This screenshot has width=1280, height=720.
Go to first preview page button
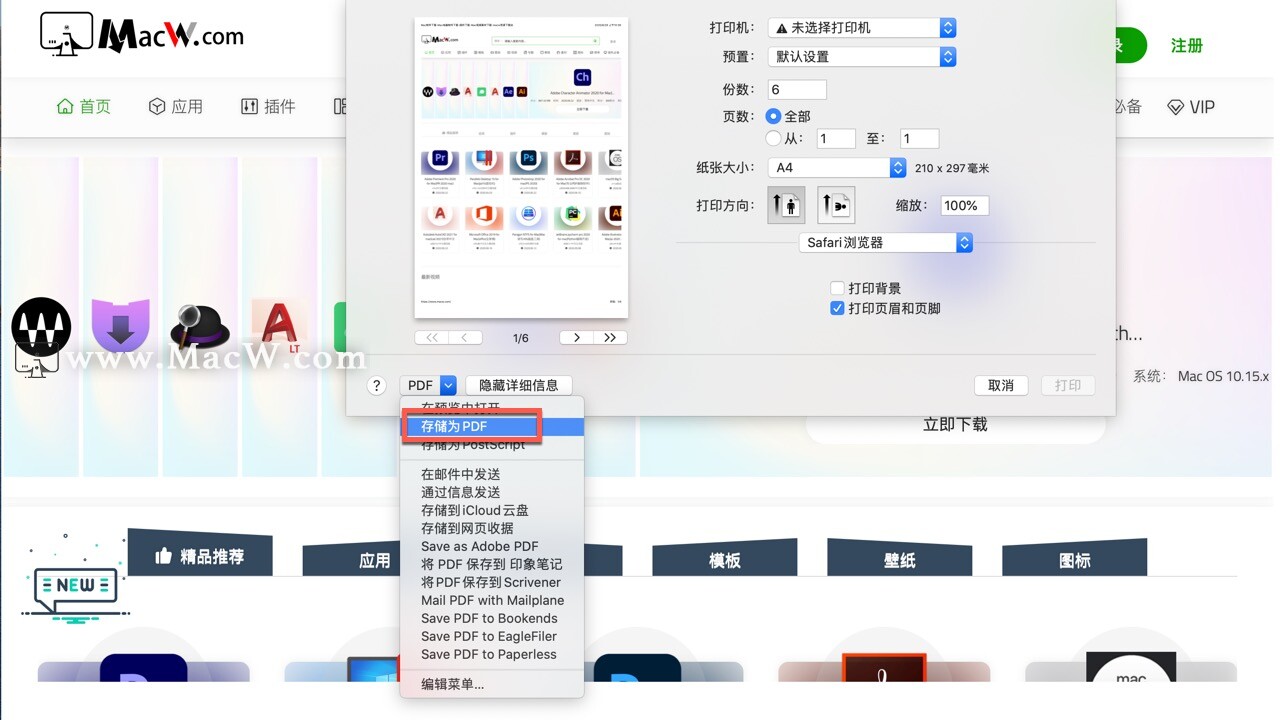[x=432, y=338]
